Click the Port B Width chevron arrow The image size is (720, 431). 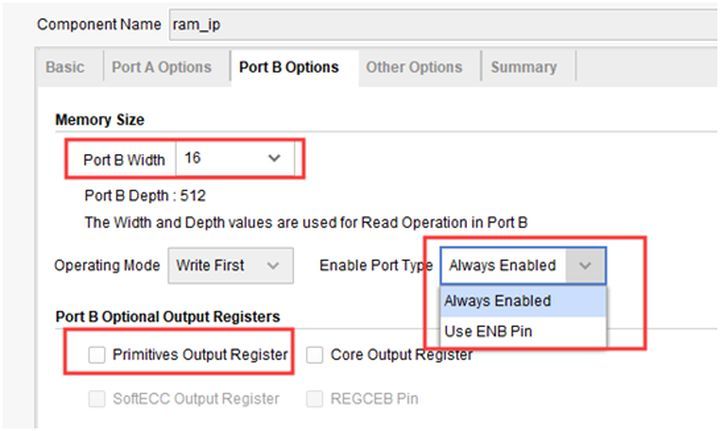point(274,159)
